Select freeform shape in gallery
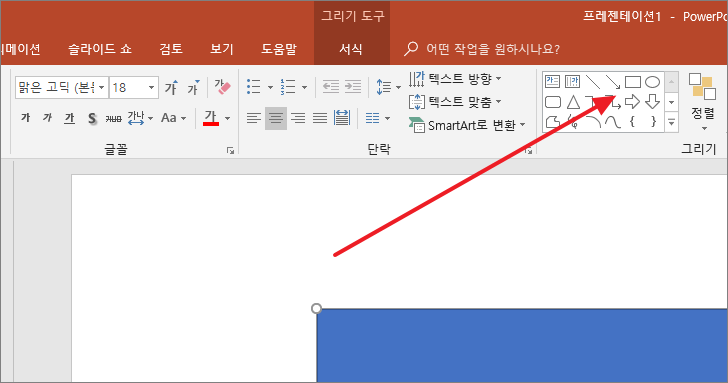 (552, 122)
